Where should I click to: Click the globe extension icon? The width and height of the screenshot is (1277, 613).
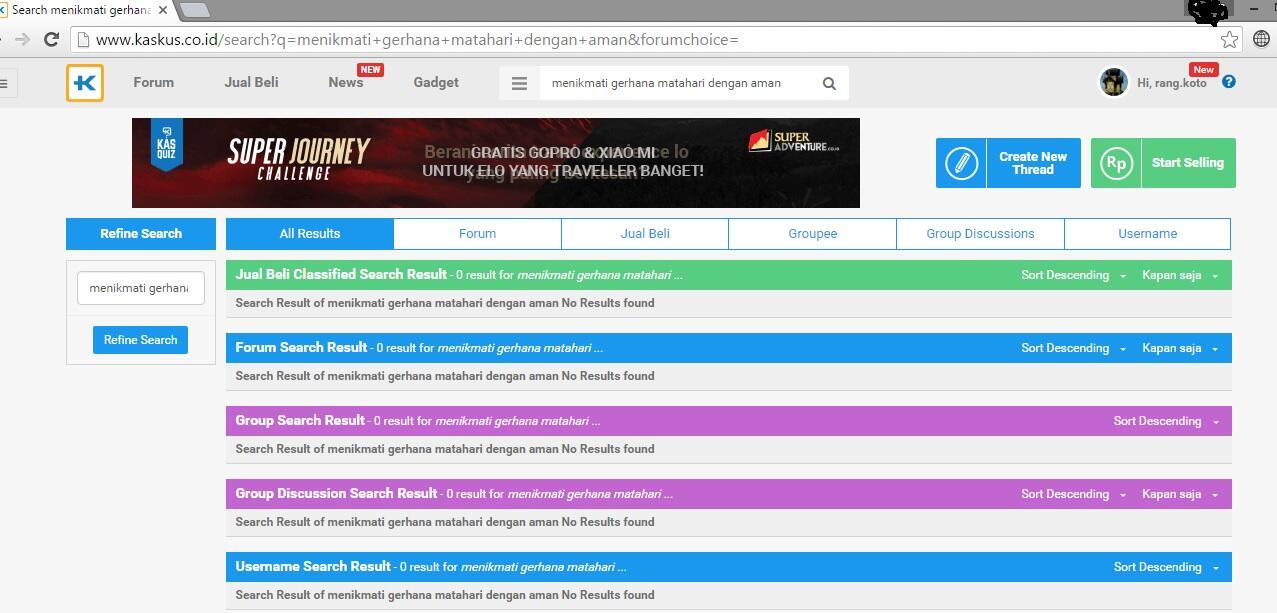[1261, 40]
